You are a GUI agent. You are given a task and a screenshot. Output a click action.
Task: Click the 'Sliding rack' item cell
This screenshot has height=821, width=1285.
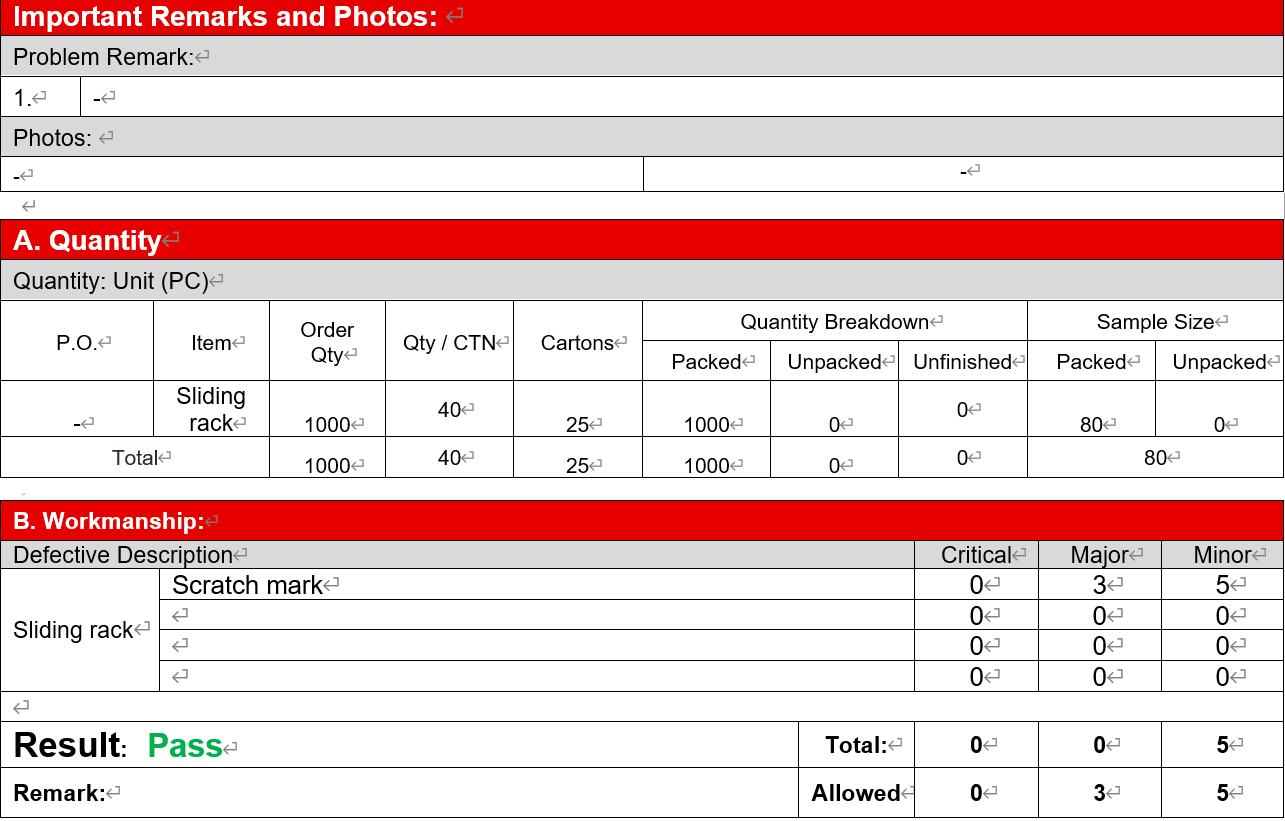click(x=211, y=408)
